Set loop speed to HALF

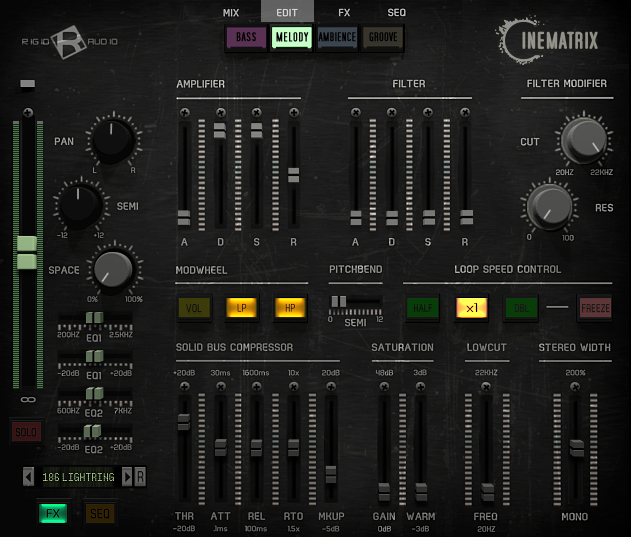(x=423, y=308)
